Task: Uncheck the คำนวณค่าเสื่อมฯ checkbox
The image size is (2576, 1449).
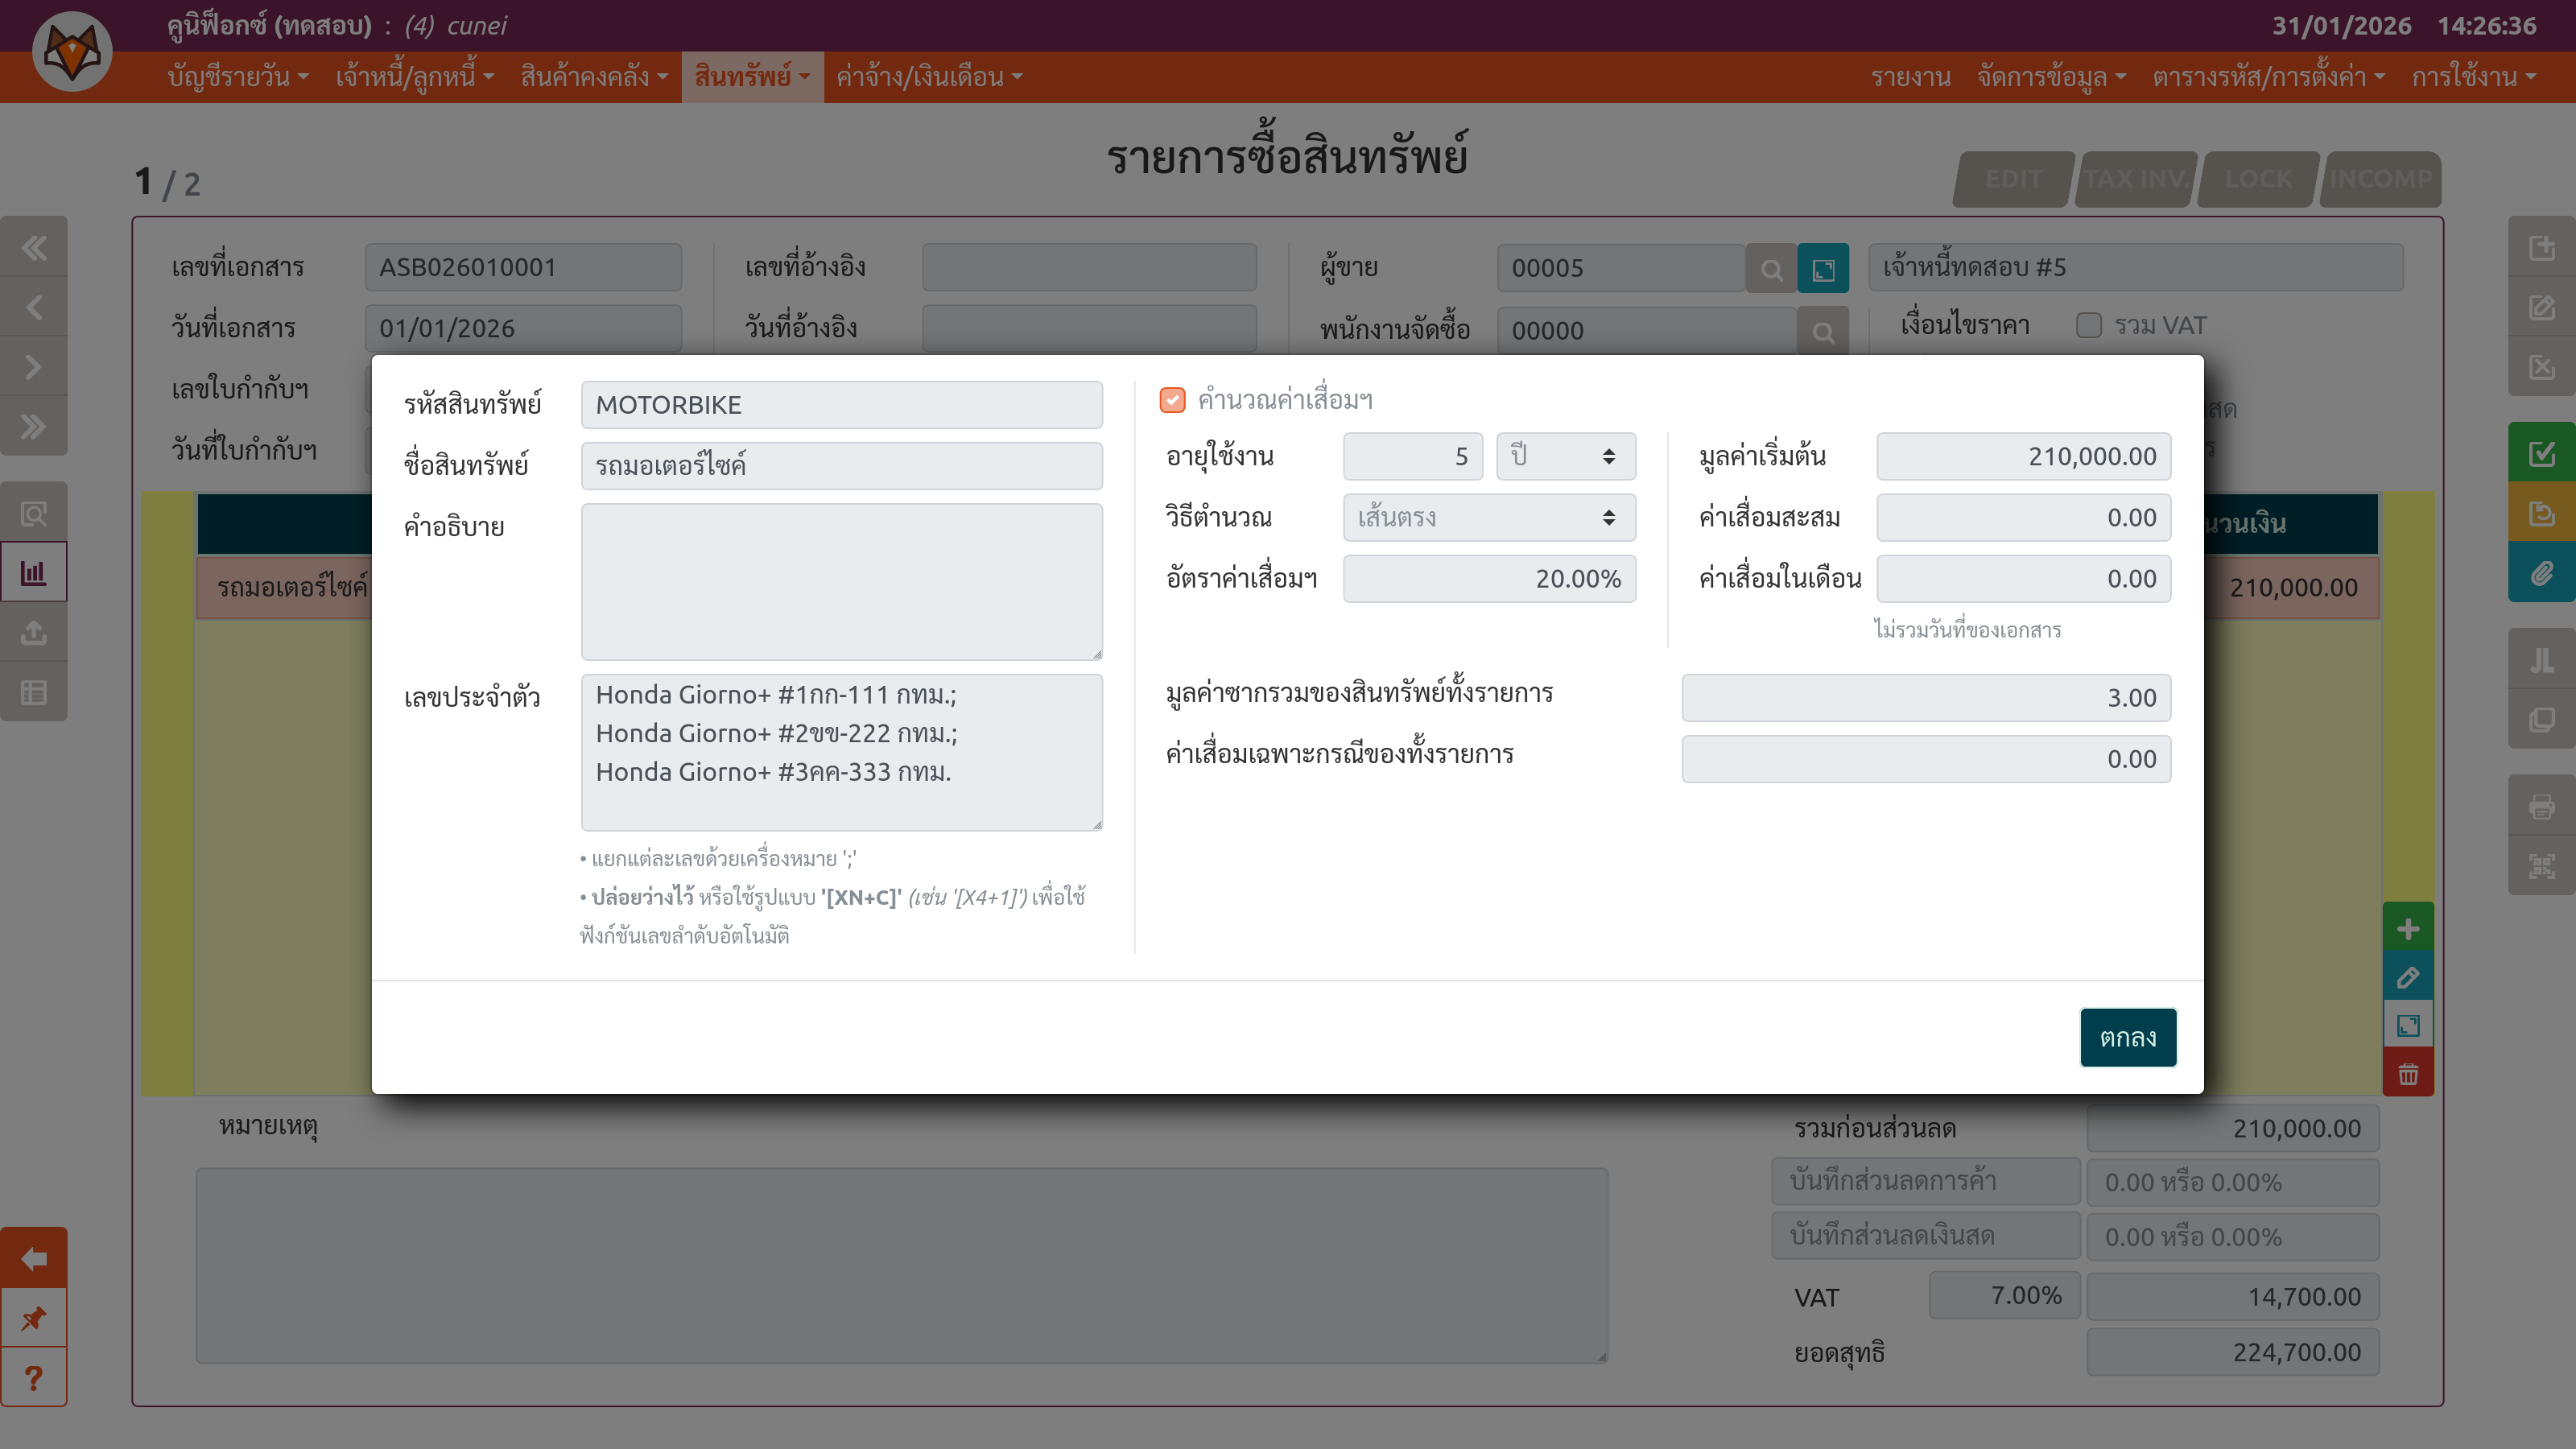Action: [1172, 400]
